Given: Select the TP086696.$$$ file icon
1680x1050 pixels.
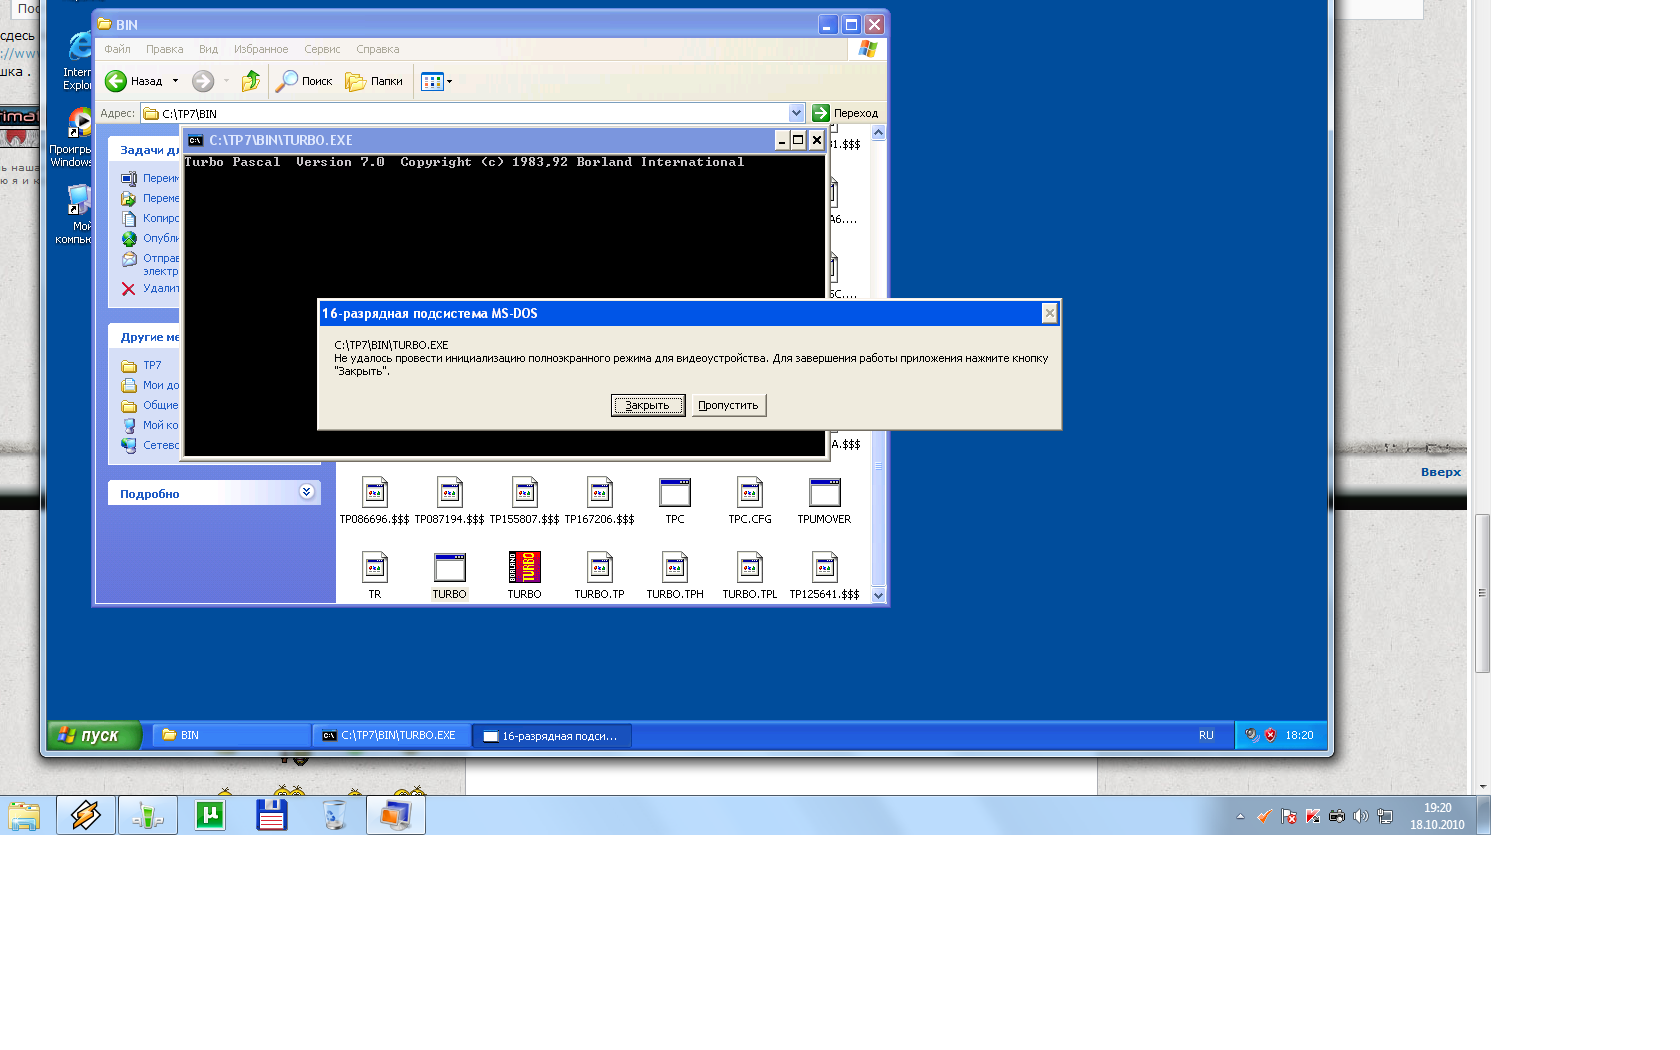Looking at the screenshot, I should point(375,492).
